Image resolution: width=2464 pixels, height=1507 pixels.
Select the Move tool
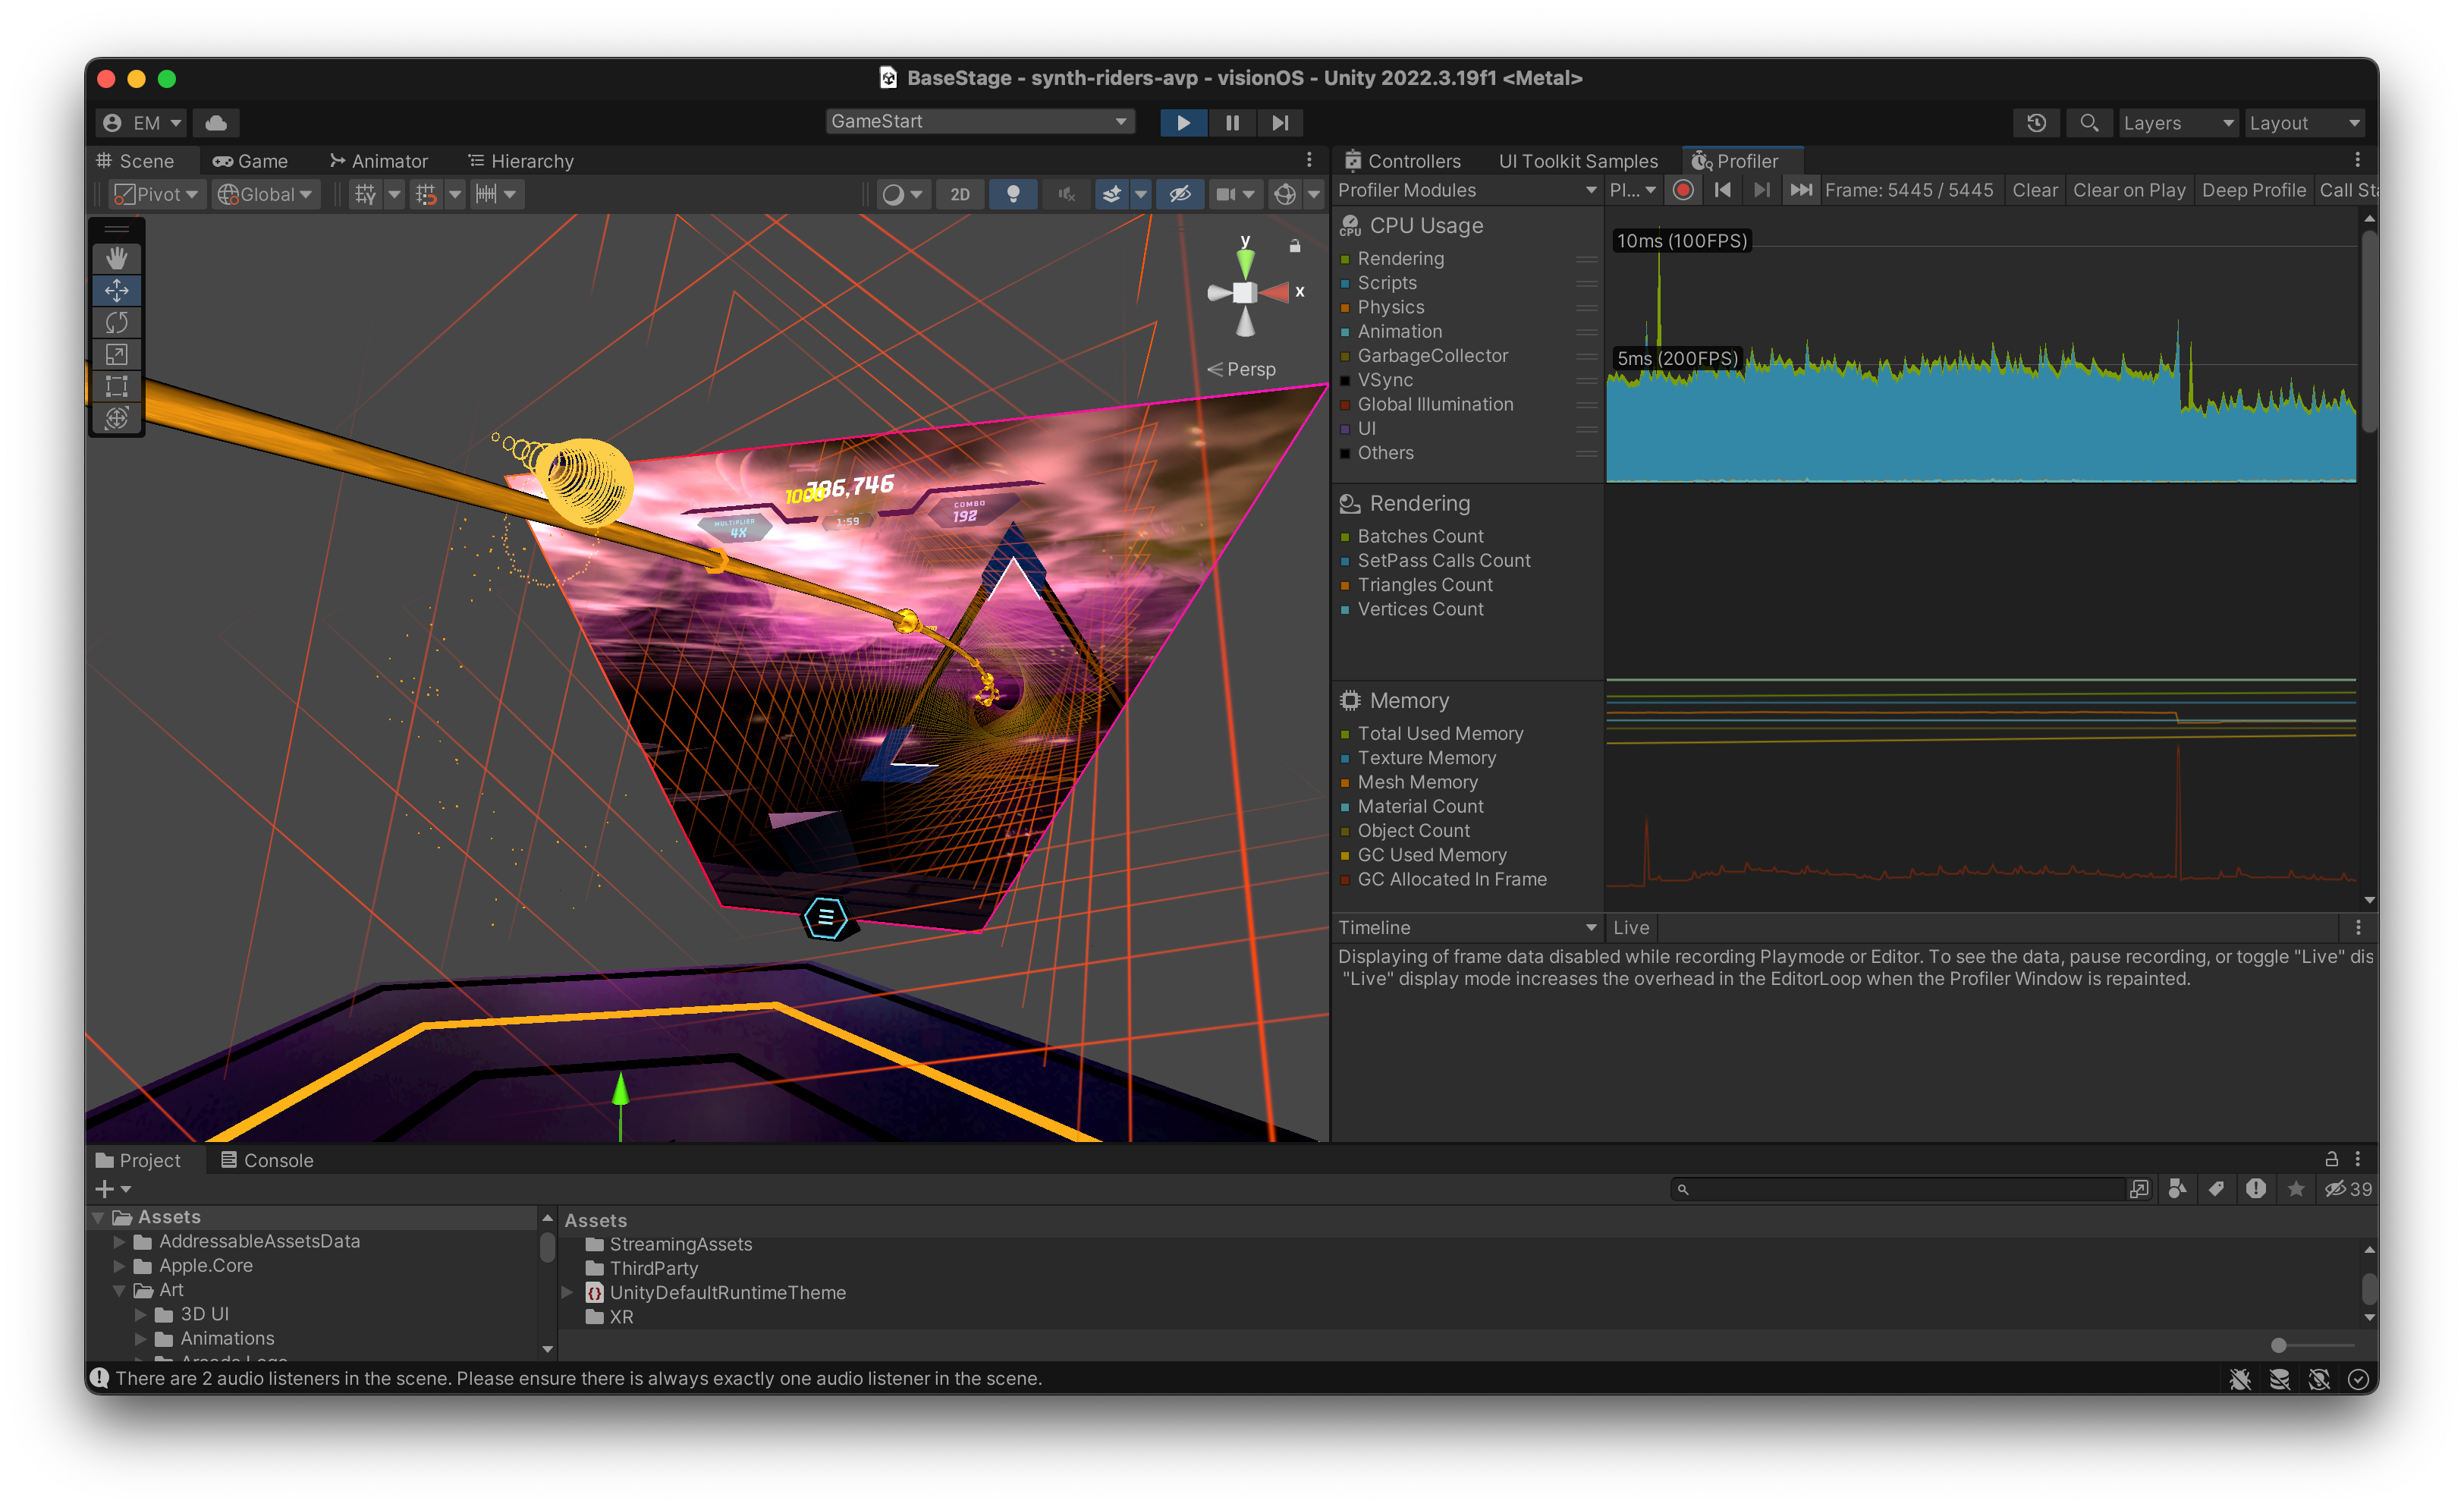click(117, 290)
